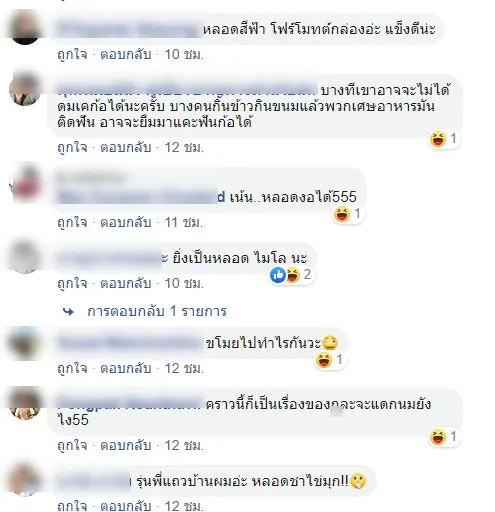Like the 'หลอดสีฟ้า' comment via 'ถูกใจ'
This screenshot has height=512, width=495.
click(72, 54)
